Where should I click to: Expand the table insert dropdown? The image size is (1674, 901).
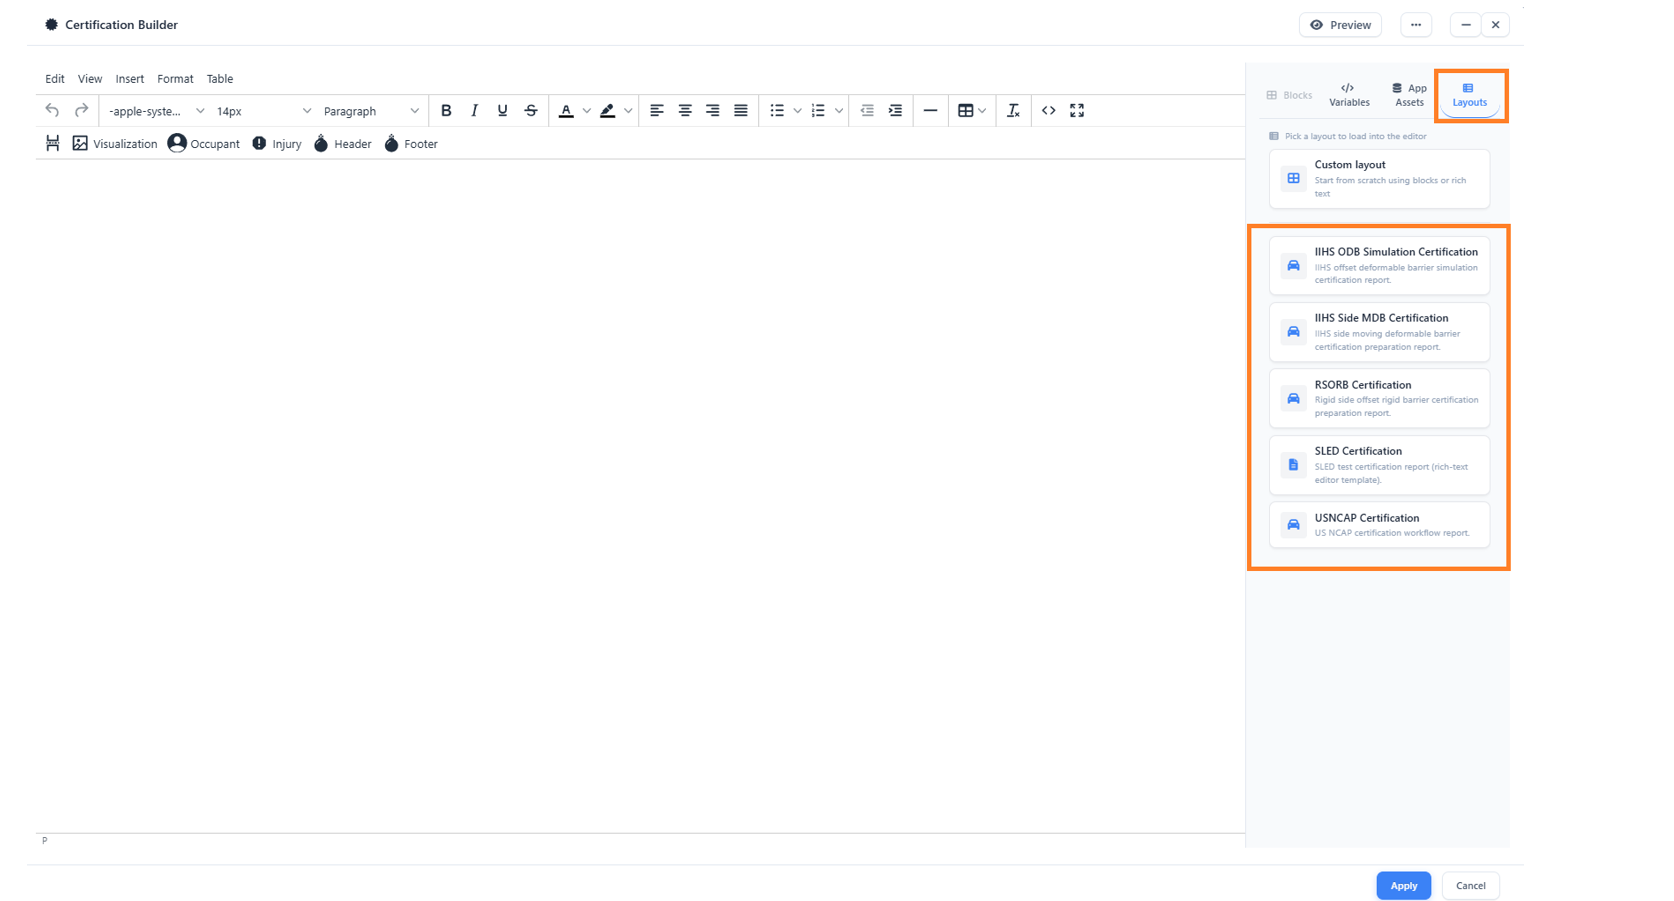[x=982, y=111]
